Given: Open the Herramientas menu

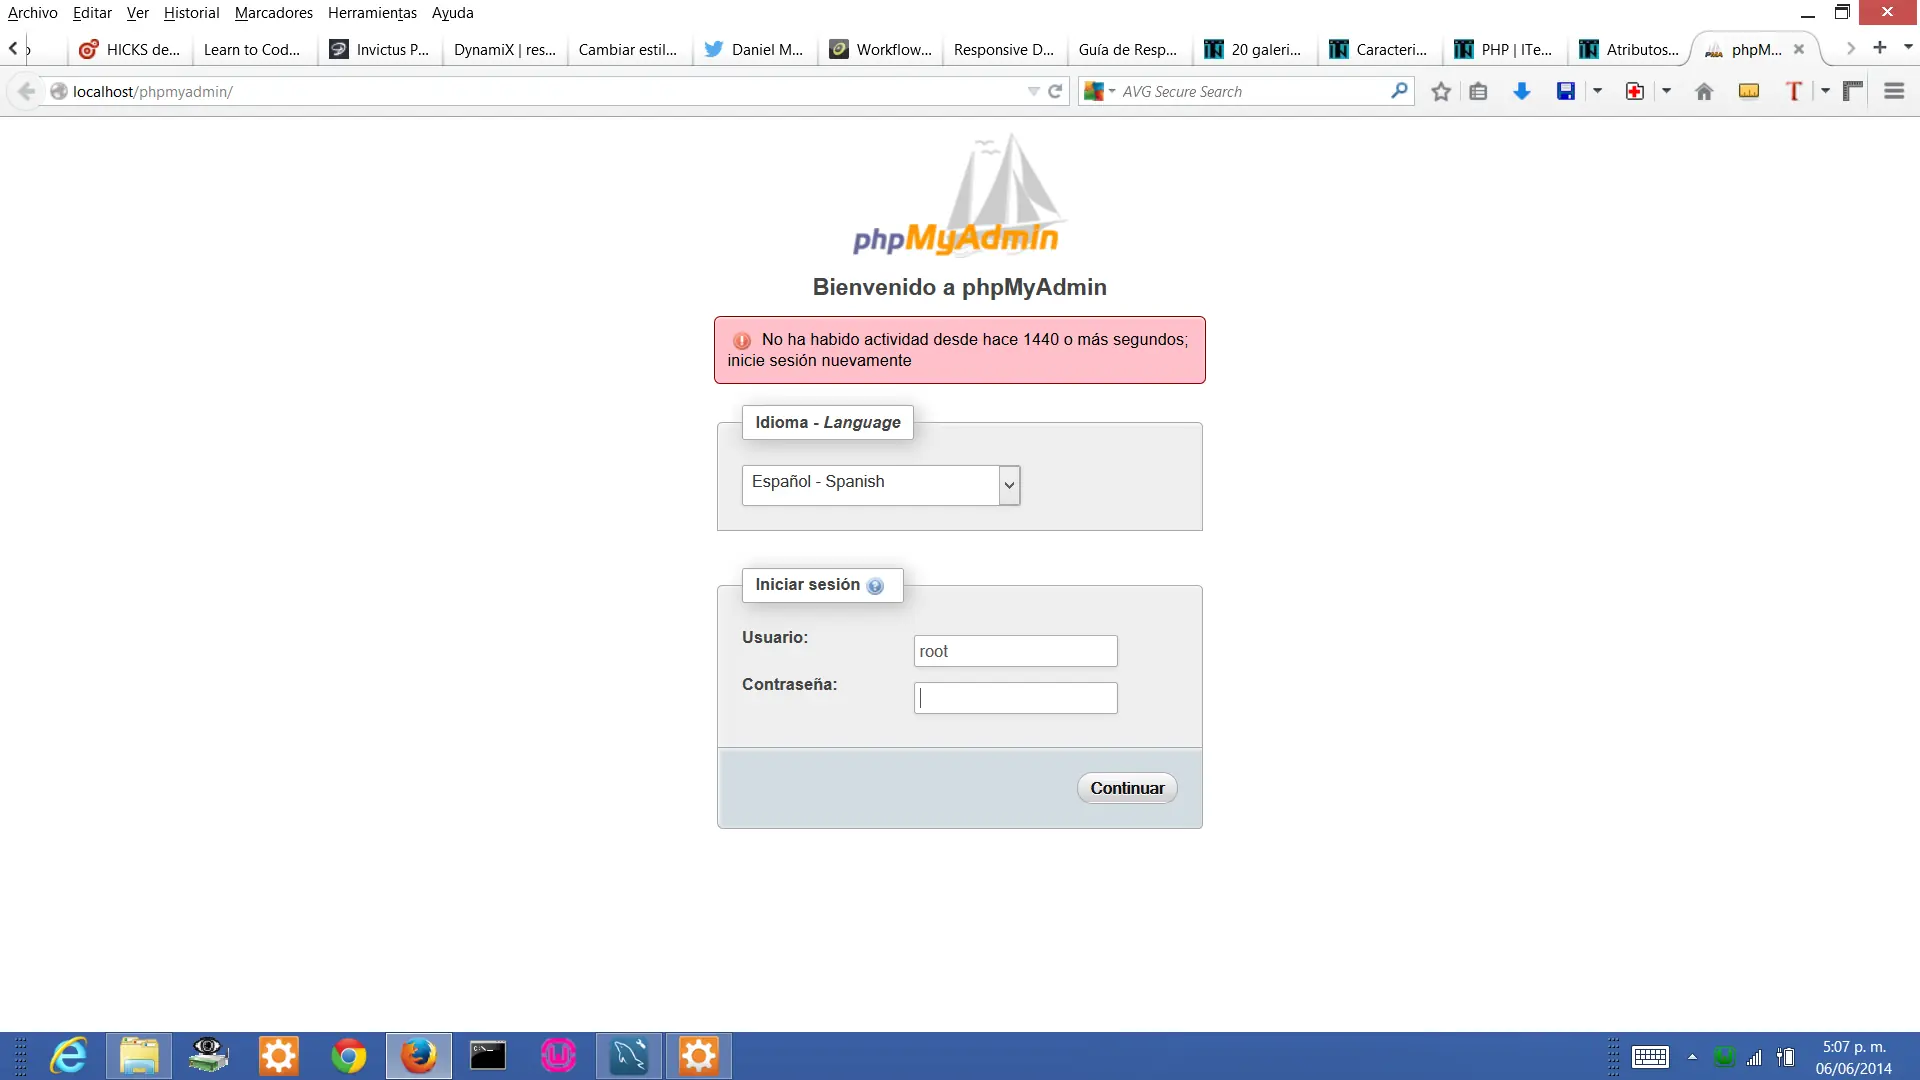Looking at the screenshot, I should (372, 13).
